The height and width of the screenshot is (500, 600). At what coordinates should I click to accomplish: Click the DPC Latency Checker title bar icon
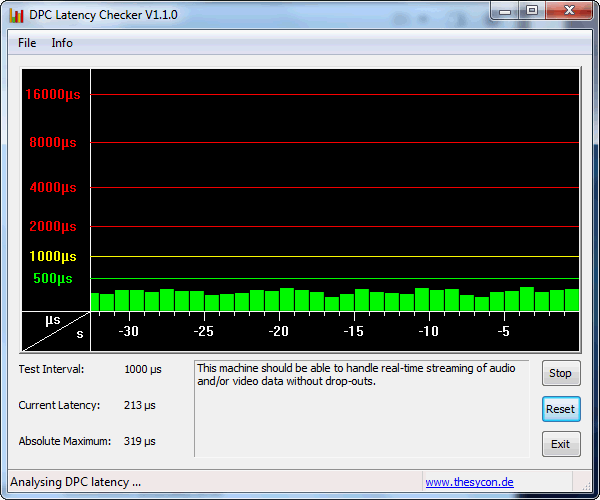(16, 15)
